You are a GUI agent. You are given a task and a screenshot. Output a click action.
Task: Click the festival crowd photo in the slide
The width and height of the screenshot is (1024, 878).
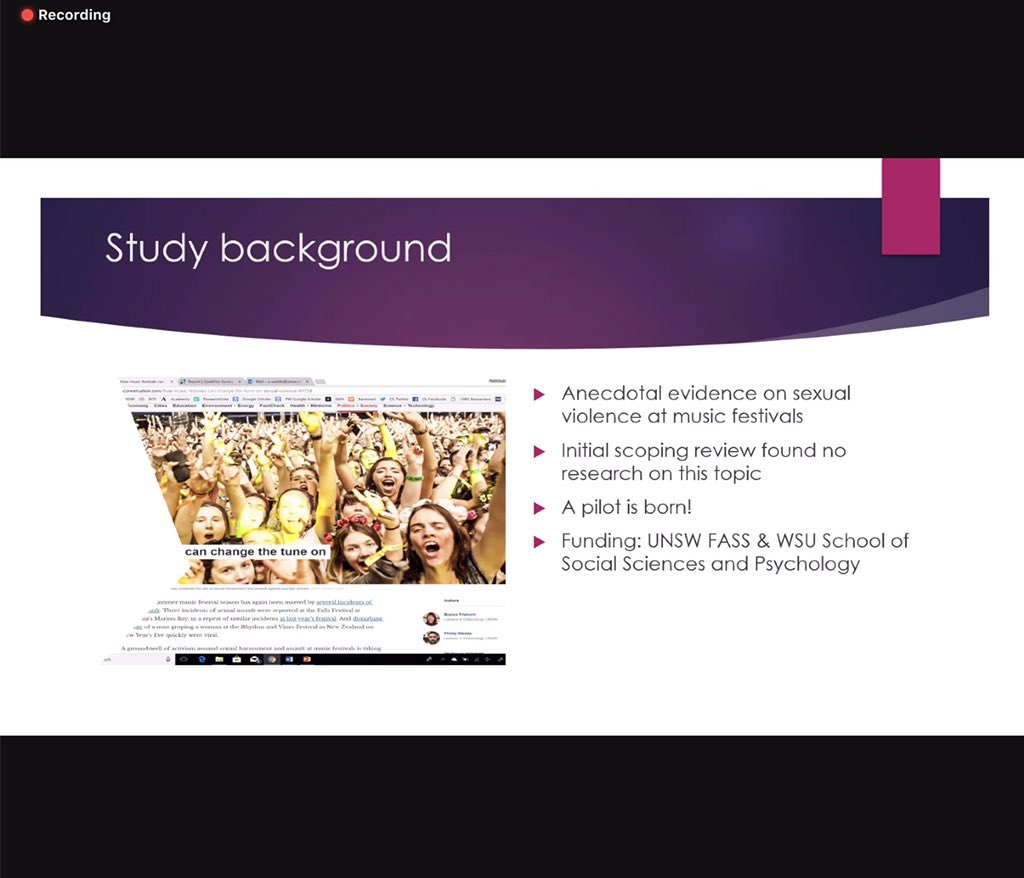click(319, 498)
